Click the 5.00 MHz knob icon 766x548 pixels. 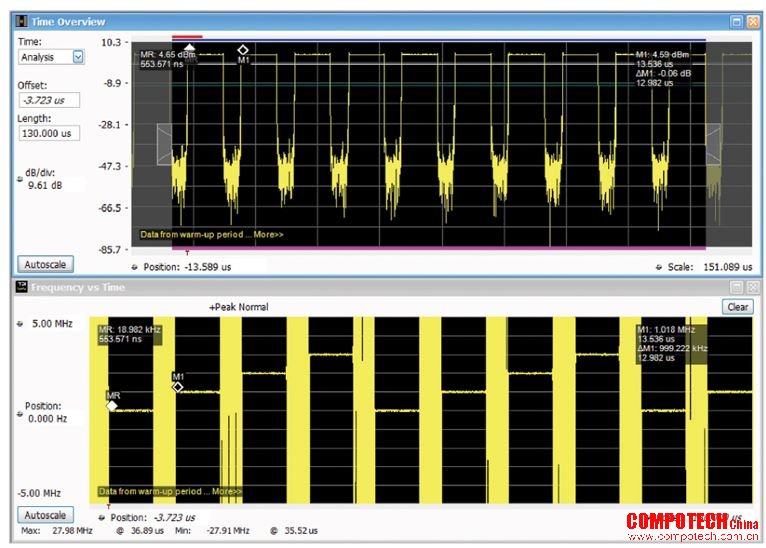(x=20, y=323)
